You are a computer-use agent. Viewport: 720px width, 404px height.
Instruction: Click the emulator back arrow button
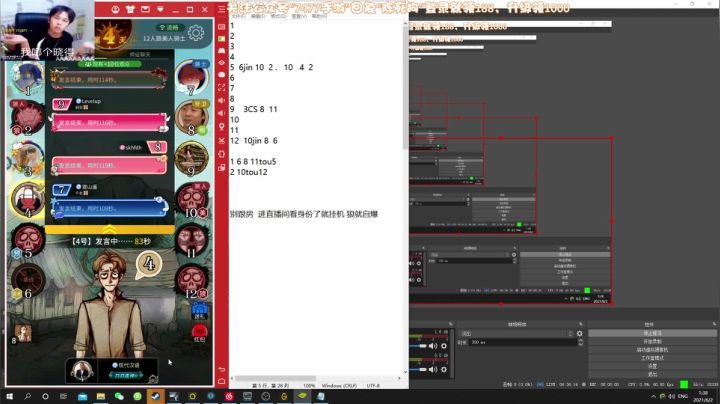pyautogui.click(x=222, y=369)
